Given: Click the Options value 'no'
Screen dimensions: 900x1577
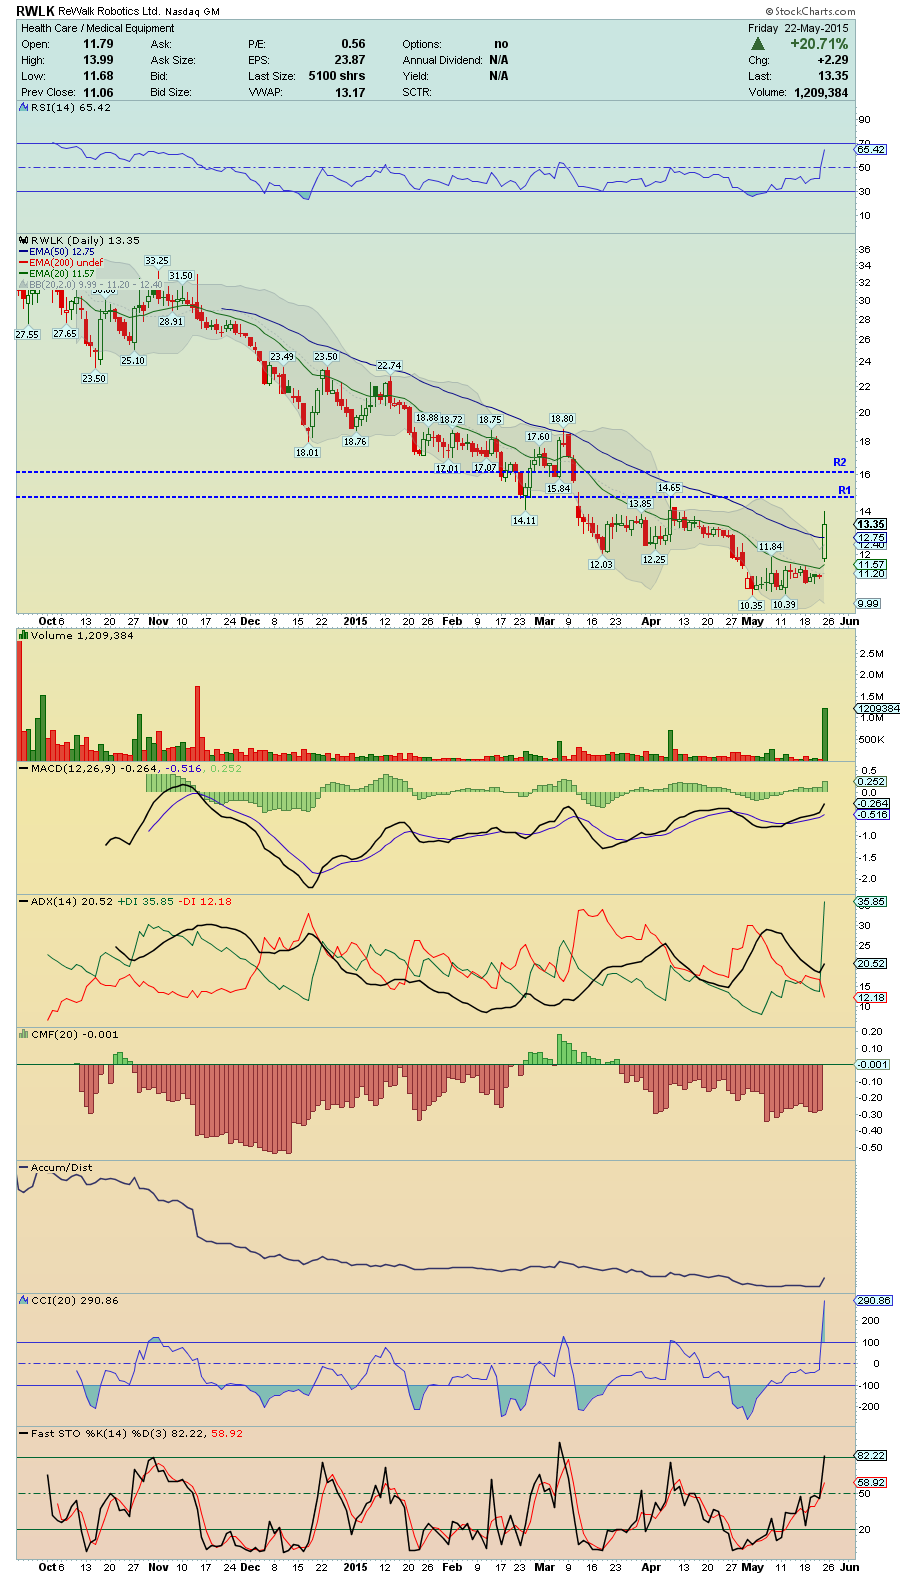Looking at the screenshot, I should tap(501, 44).
